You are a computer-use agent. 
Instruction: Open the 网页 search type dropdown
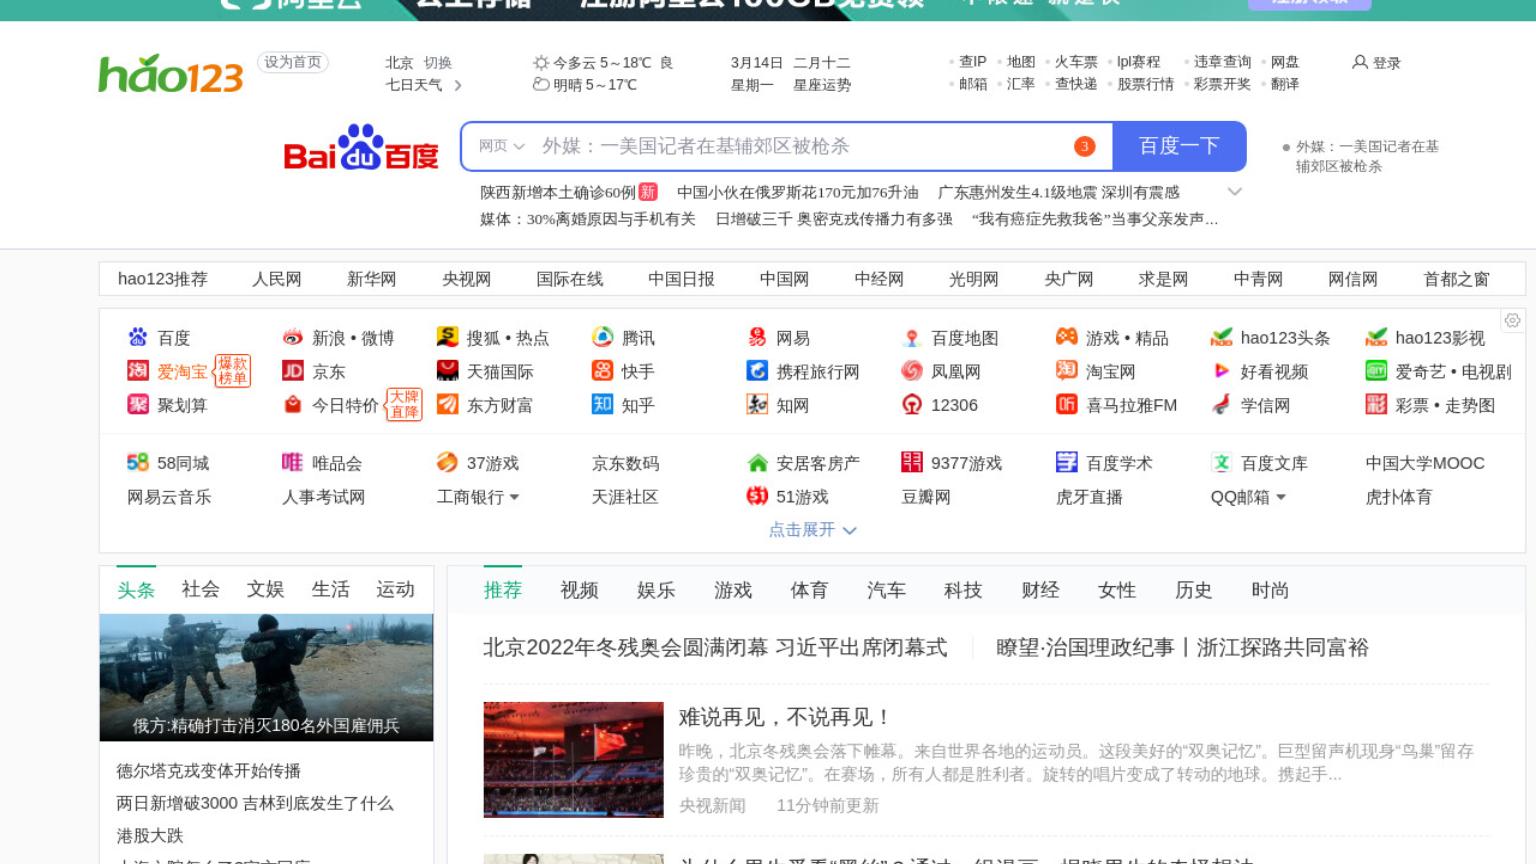point(501,146)
